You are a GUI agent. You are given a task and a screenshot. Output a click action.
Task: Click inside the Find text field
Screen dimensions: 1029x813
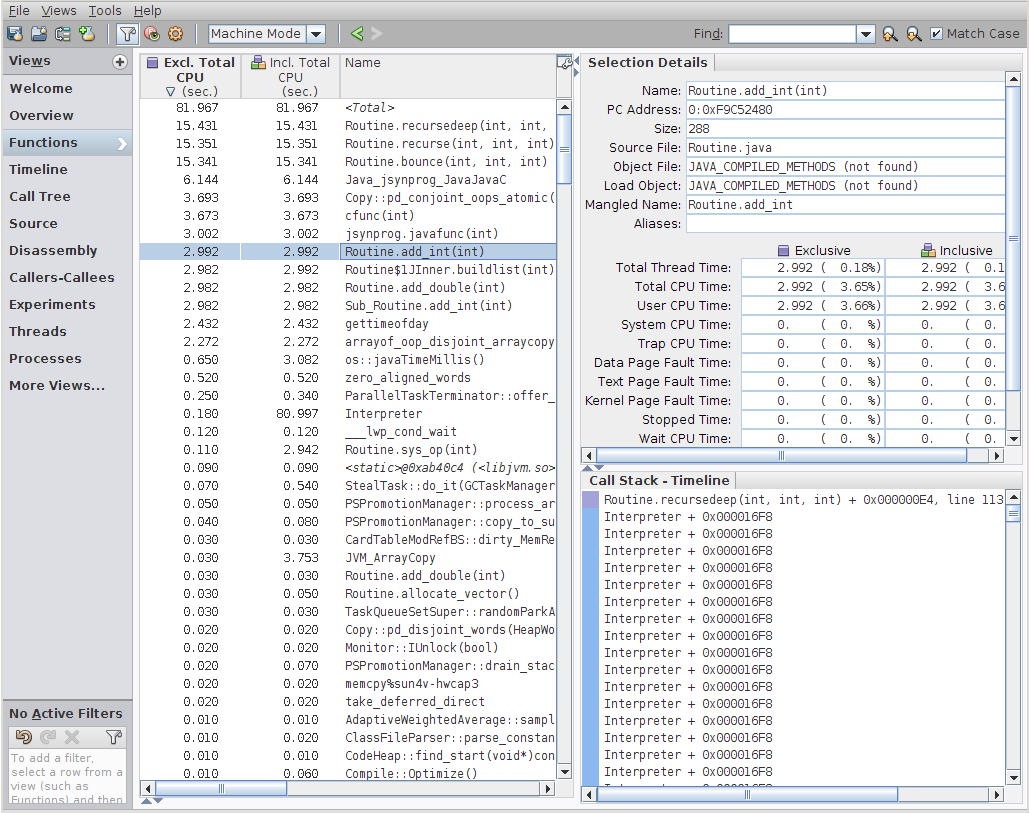tap(792, 33)
